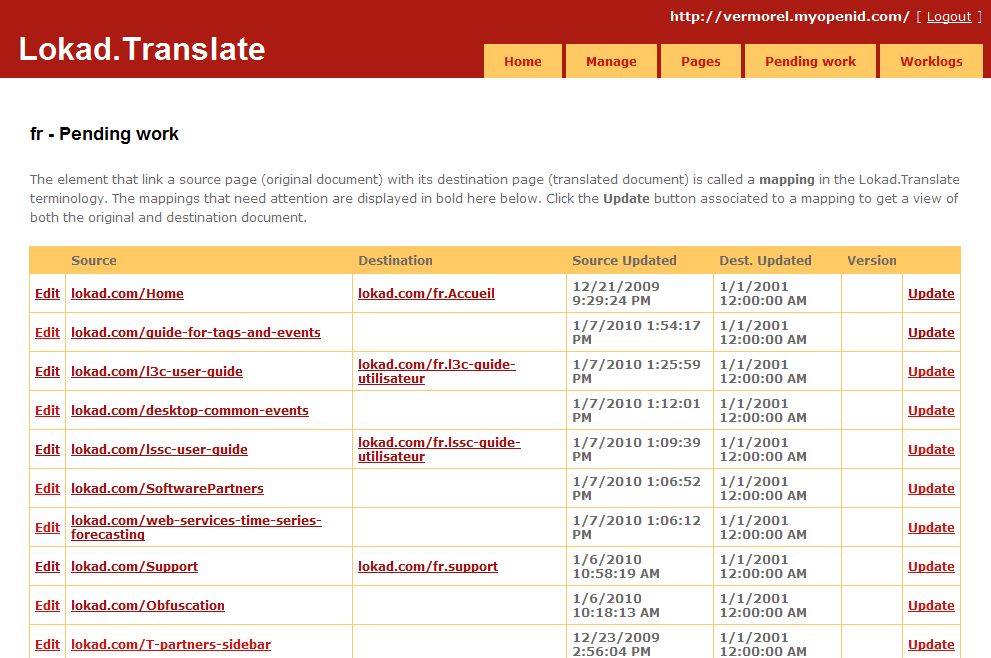Click the Destination column header
991x658 pixels.
(395, 260)
